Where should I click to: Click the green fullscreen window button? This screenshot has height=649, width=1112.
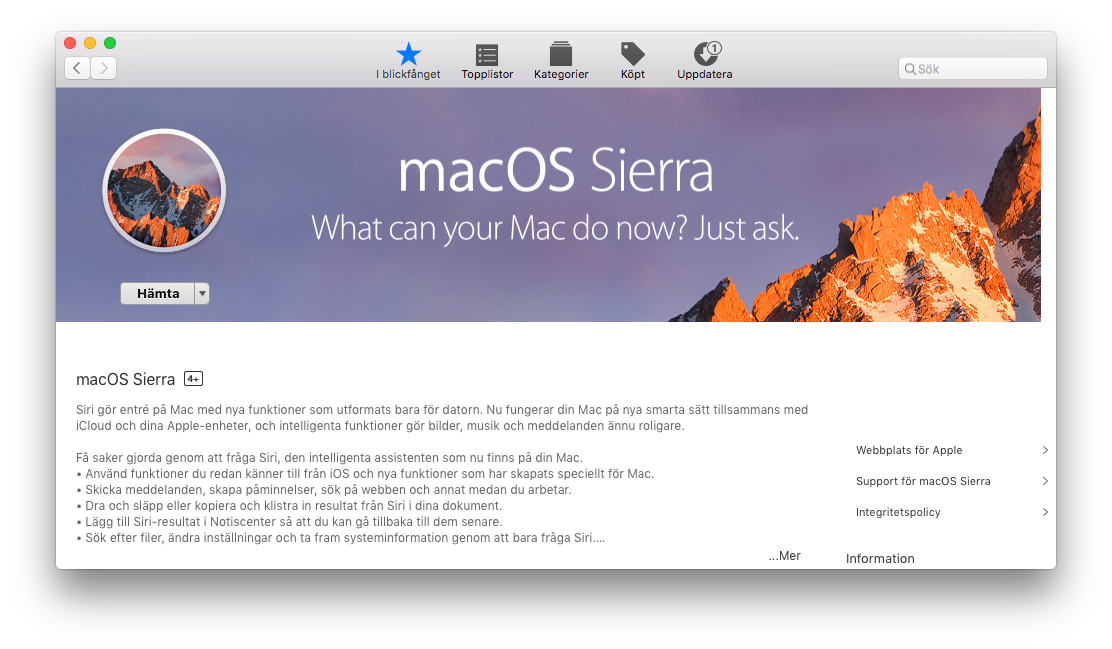[110, 43]
